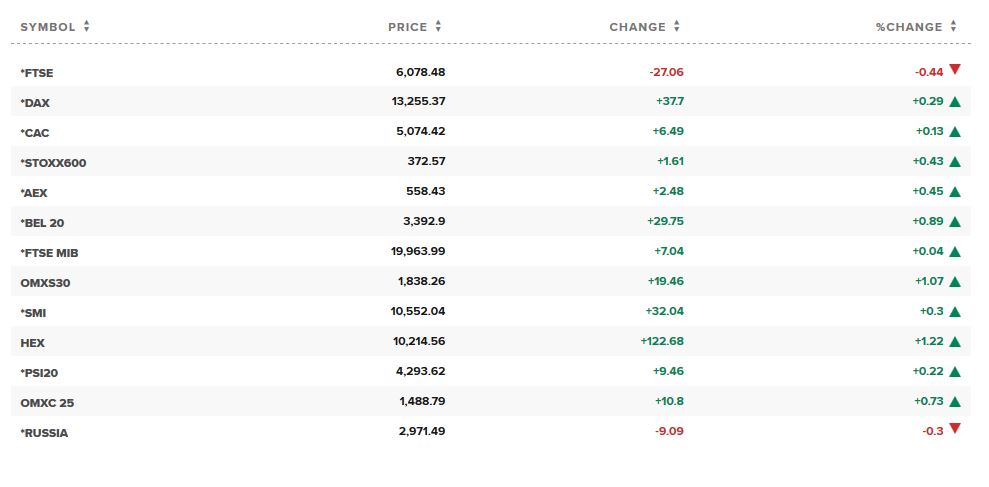Sort by the sort arrows beside PRICE
Viewport: 989px width, 487px height.
click(438, 26)
